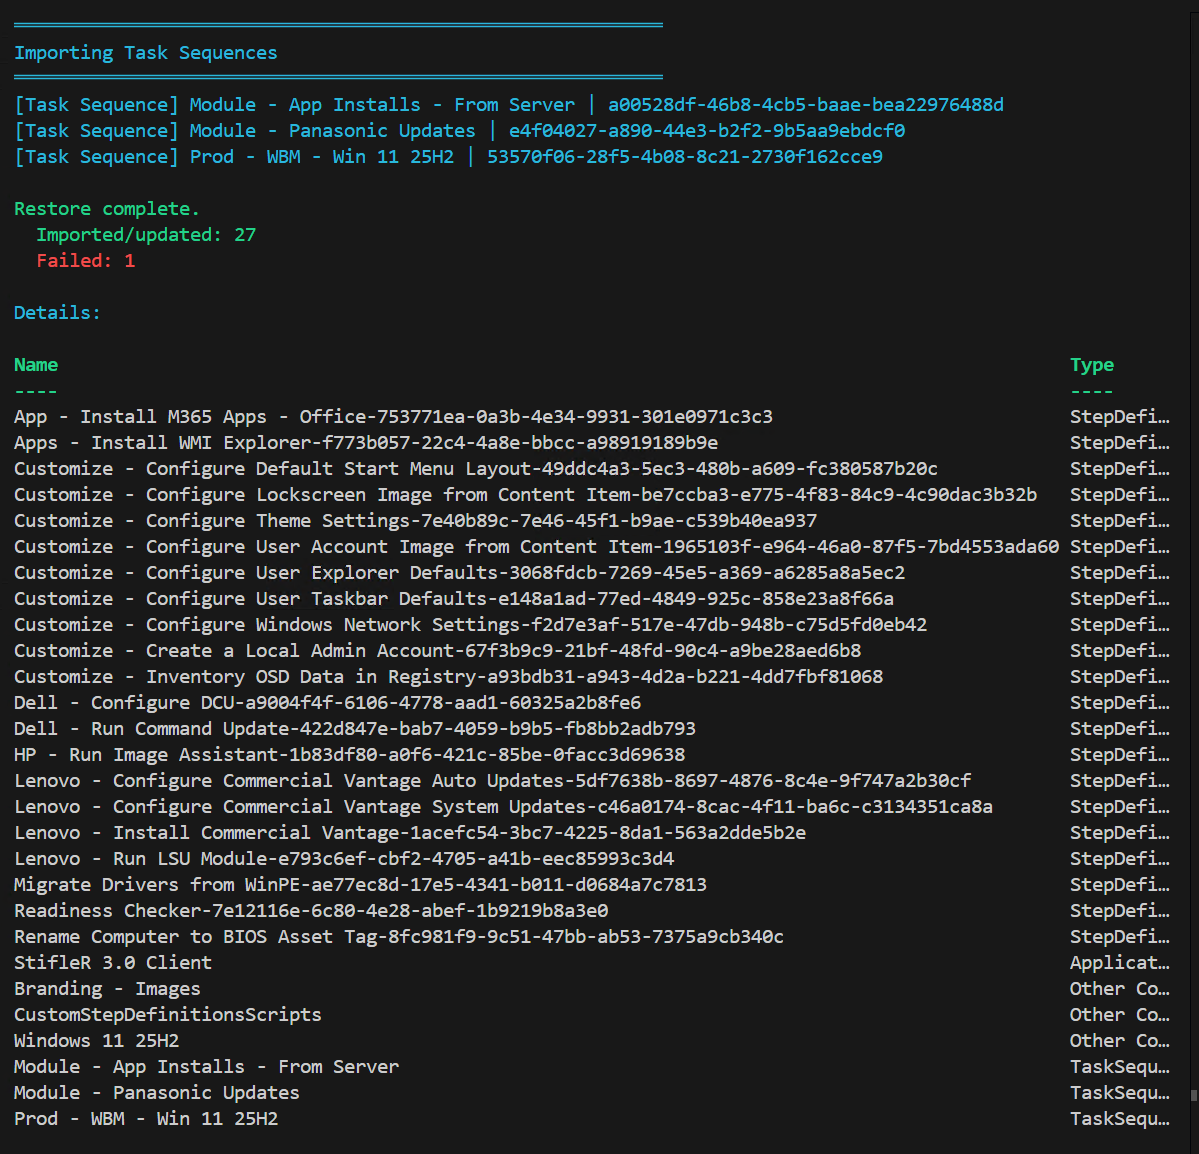Click the CustomStepDefinitionsScripts entry
This screenshot has height=1154, width=1199.
(x=168, y=1015)
